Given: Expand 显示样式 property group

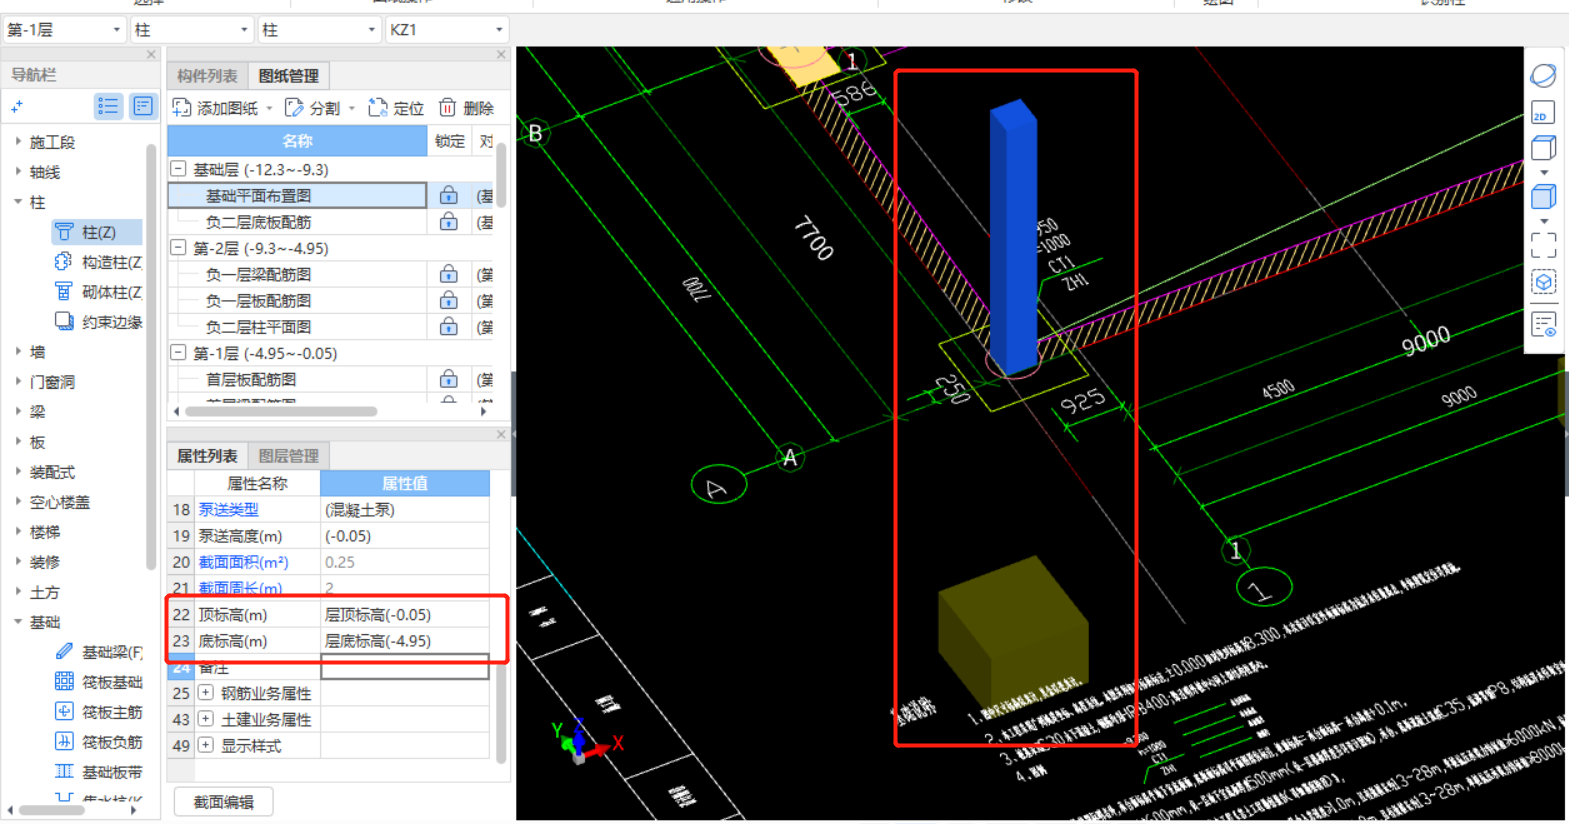Looking at the screenshot, I should [206, 745].
